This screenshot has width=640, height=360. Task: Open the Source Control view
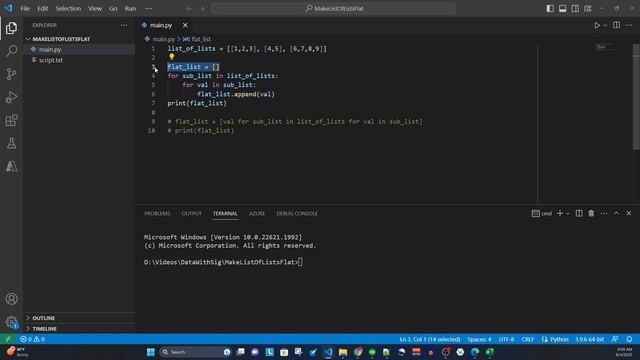click(11, 74)
